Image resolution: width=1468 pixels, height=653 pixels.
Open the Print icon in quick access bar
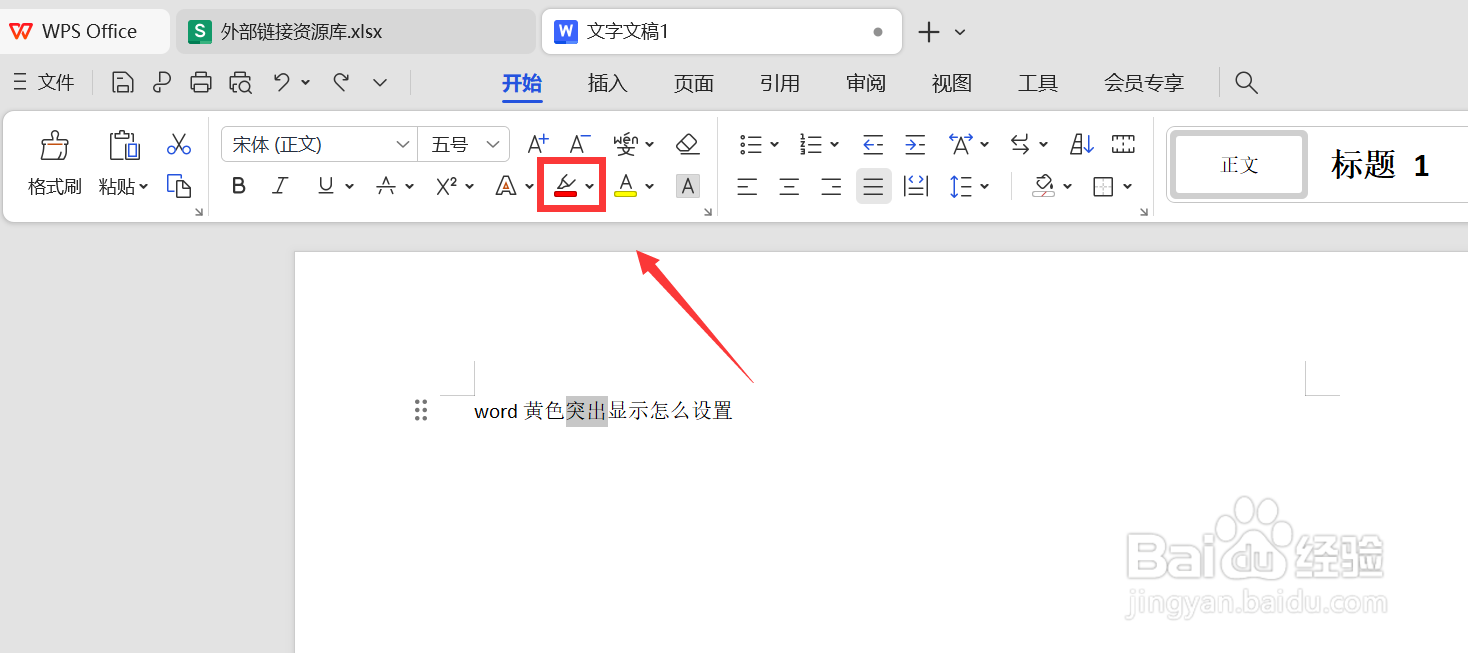pos(201,82)
